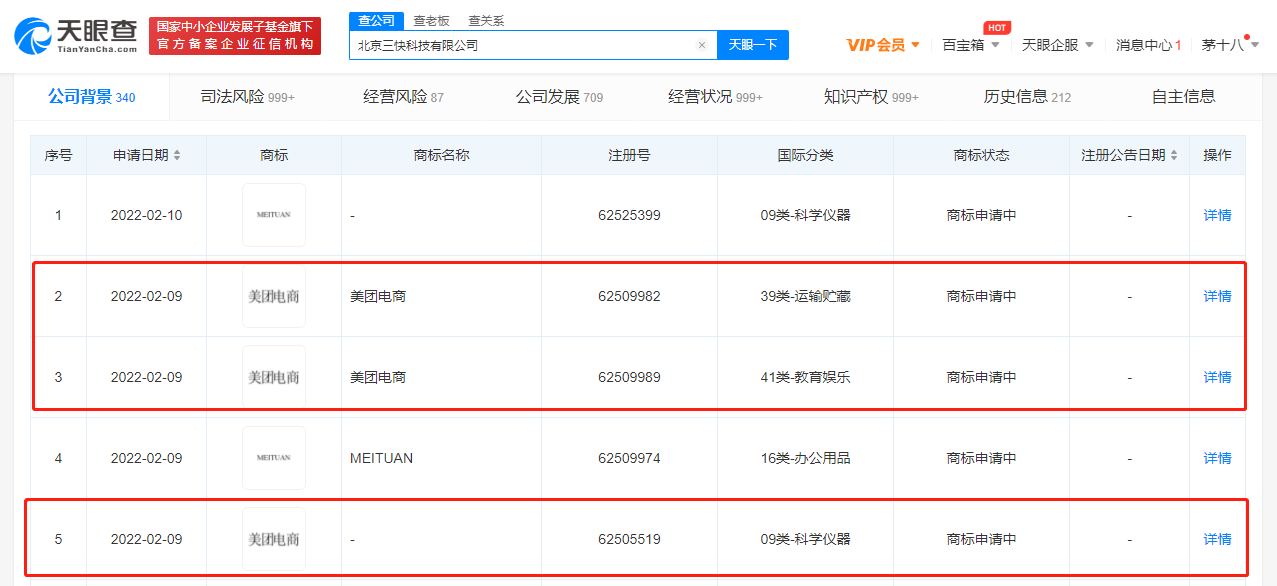The width and height of the screenshot is (1277, 586).
Task: Click registration number 62509974
Action: click(629, 458)
